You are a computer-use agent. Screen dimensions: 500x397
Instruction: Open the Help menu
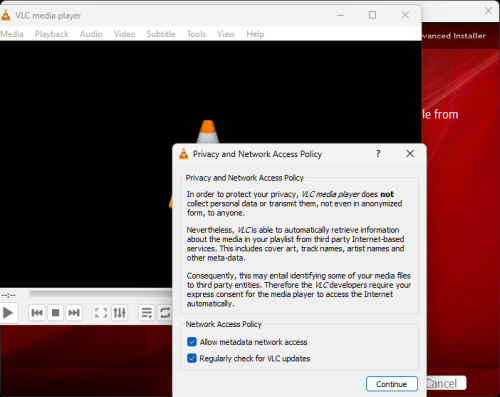pos(255,34)
